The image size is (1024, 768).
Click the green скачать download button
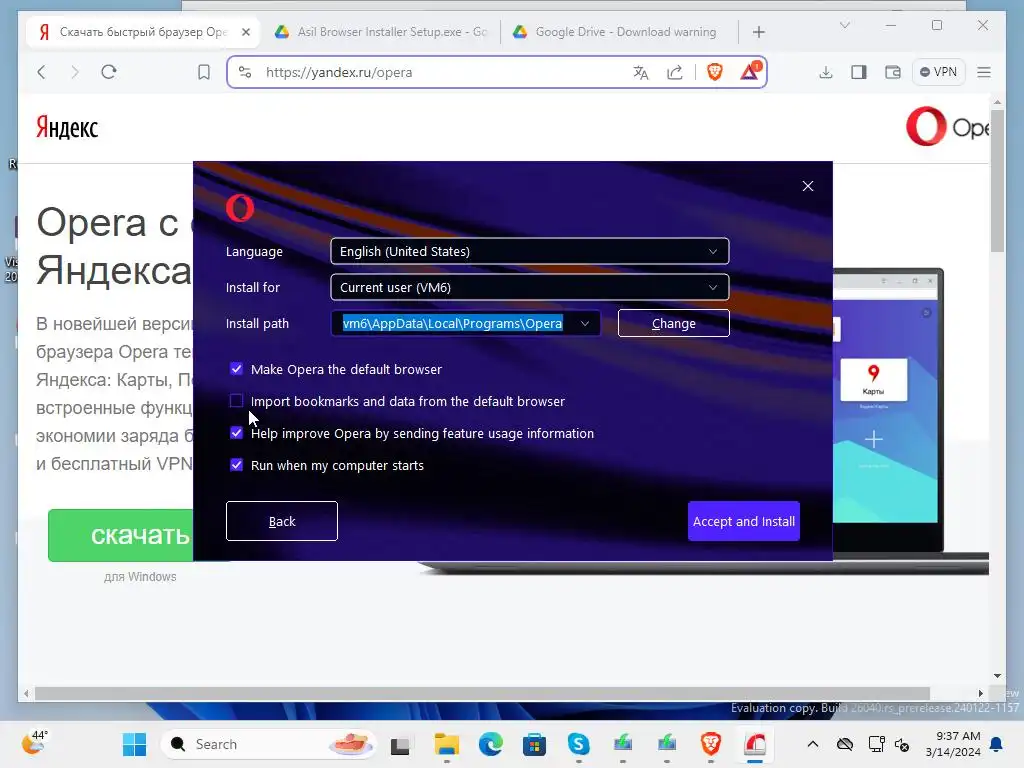[x=121, y=535]
